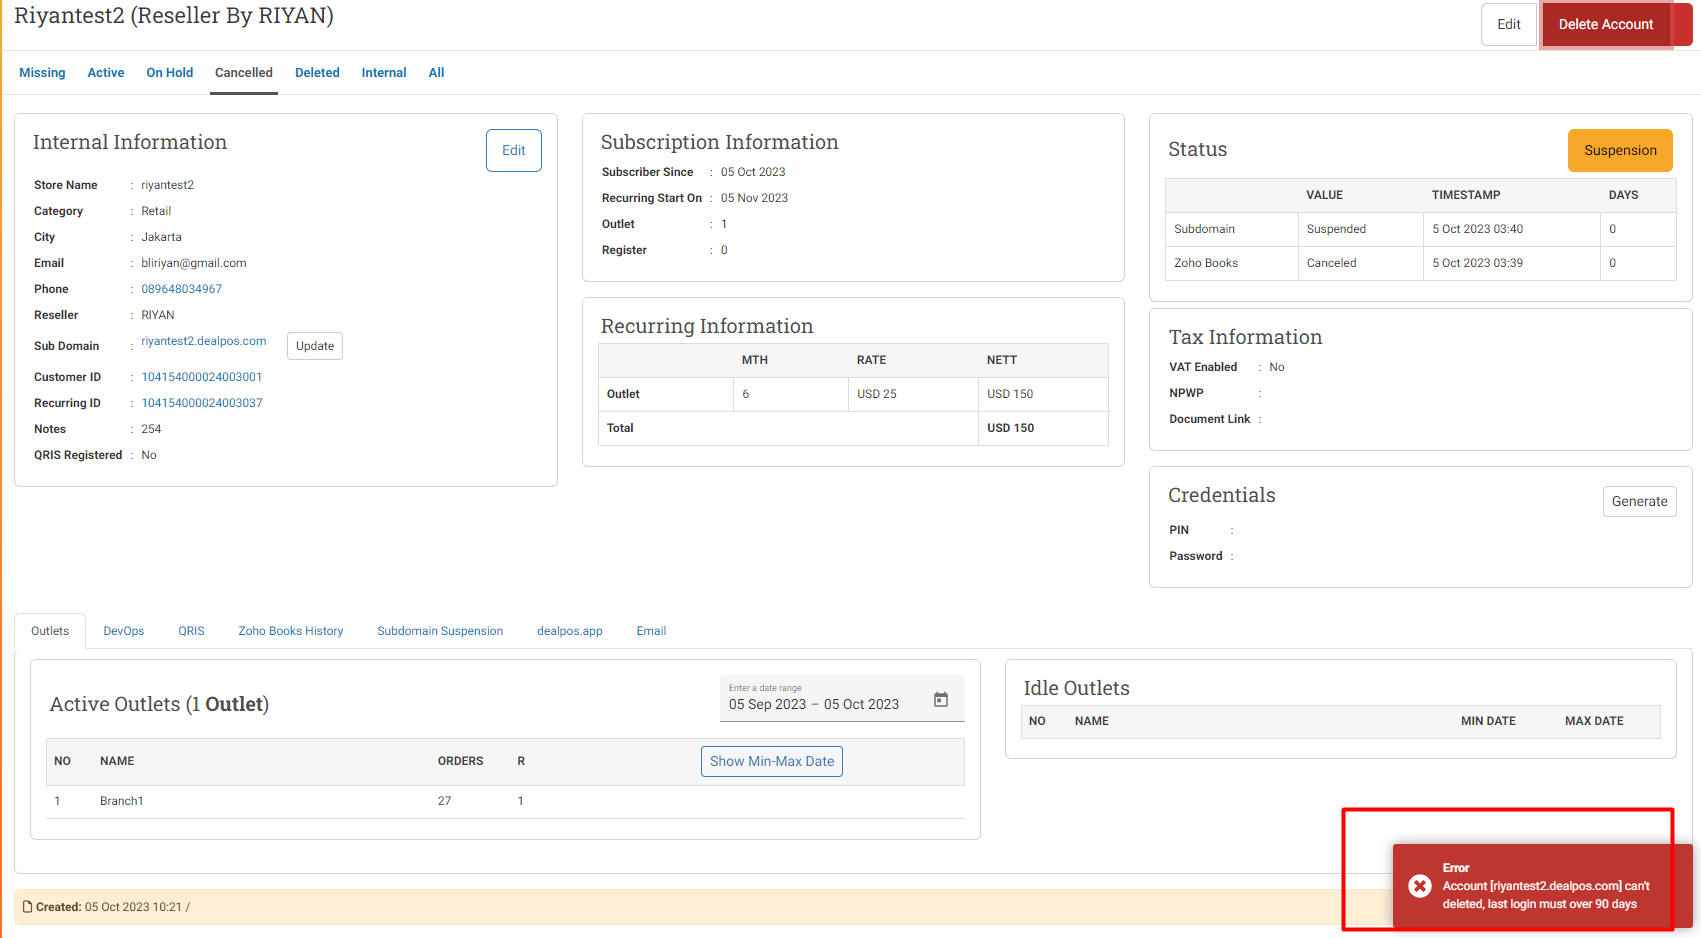Viewport: 1701px width, 938px height.
Task: Click the orders count 27 for Branch1
Action: coord(444,801)
